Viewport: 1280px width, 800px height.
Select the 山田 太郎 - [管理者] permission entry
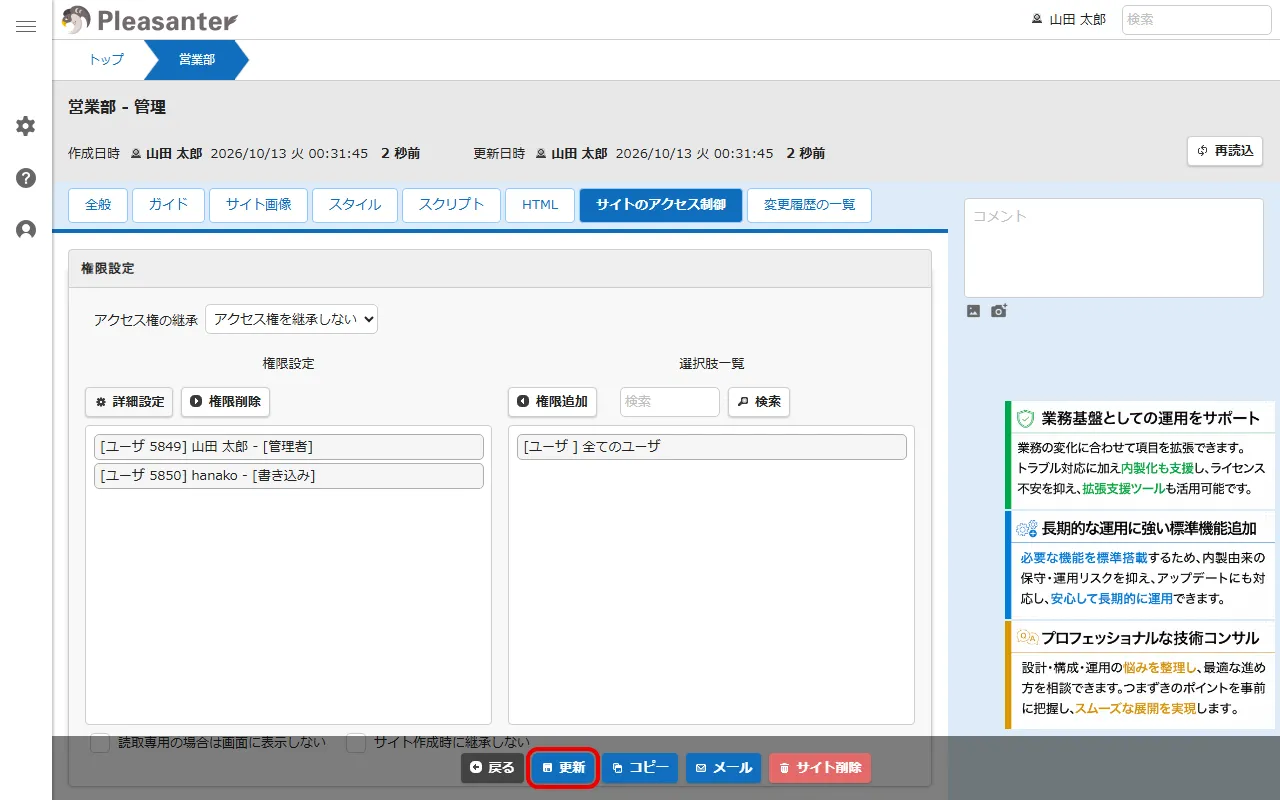coord(289,447)
